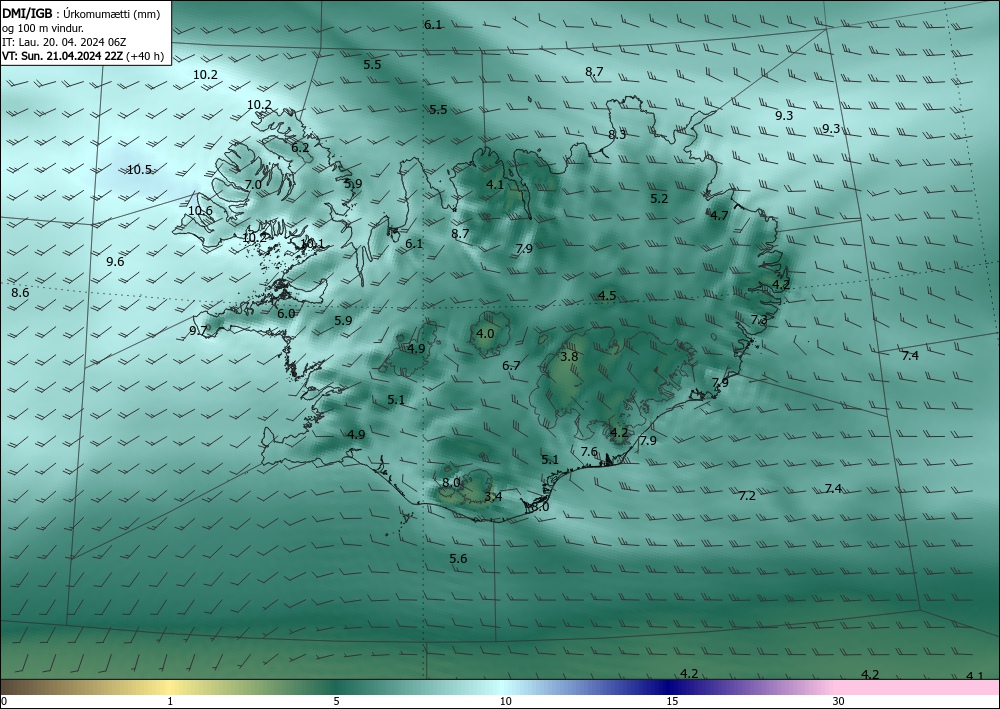Click the '10' tick on the color scale
This screenshot has width=1000, height=709.
tap(506, 701)
